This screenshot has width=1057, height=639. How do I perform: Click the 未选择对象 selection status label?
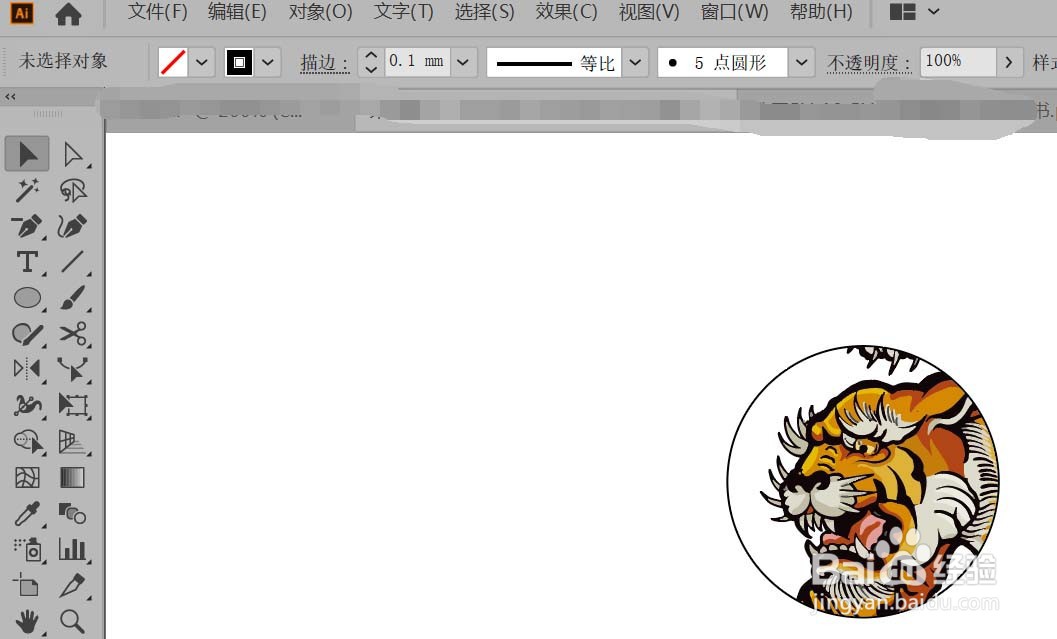click(x=63, y=61)
